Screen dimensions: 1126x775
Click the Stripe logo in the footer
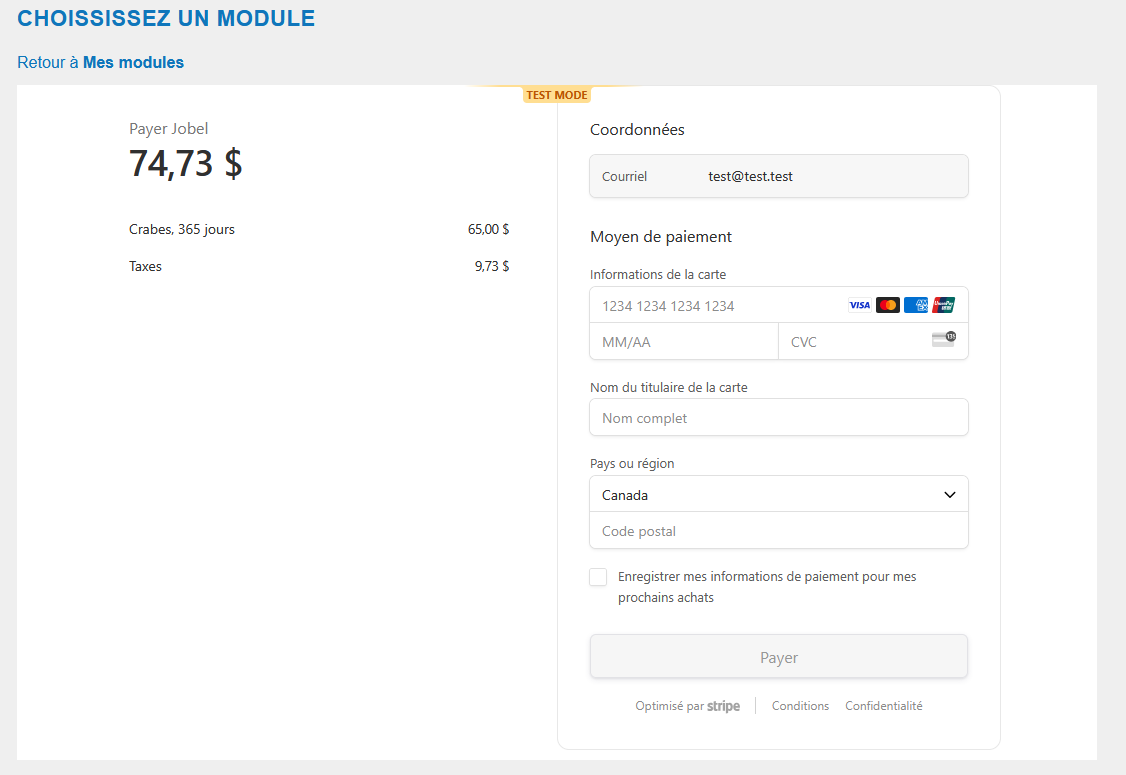coord(723,706)
